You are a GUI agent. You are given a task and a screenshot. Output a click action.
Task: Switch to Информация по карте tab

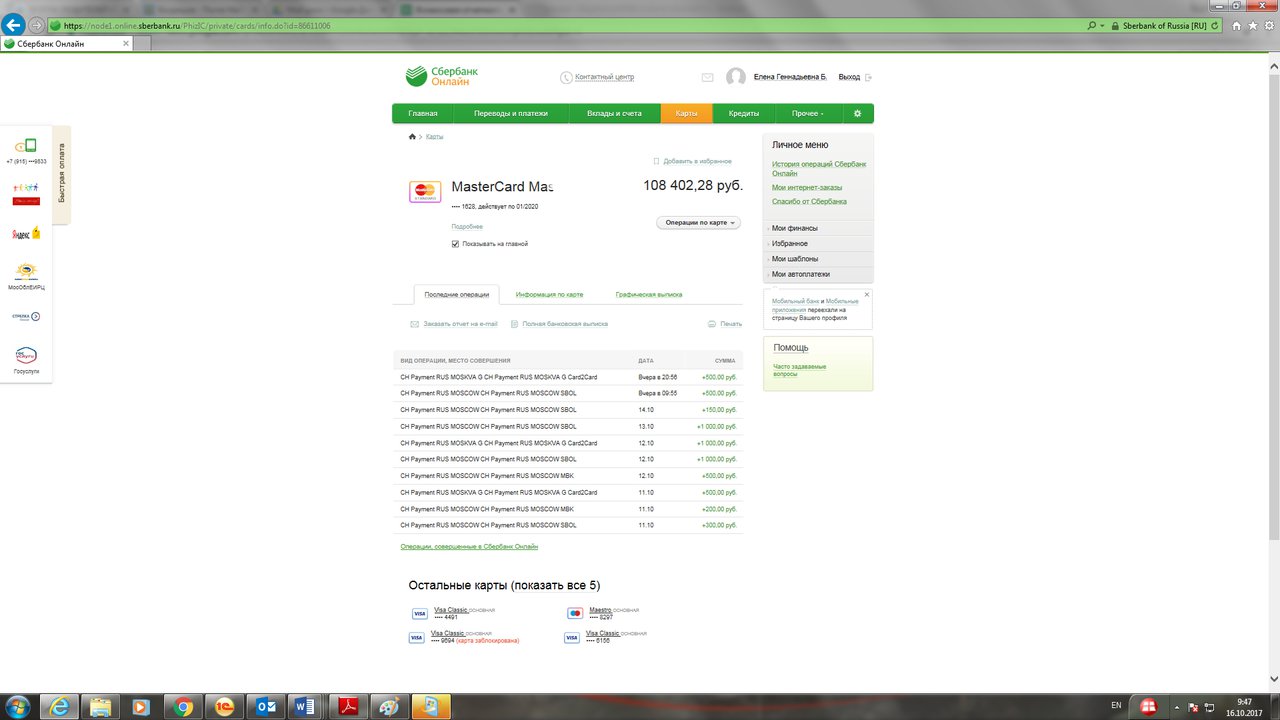click(549, 295)
